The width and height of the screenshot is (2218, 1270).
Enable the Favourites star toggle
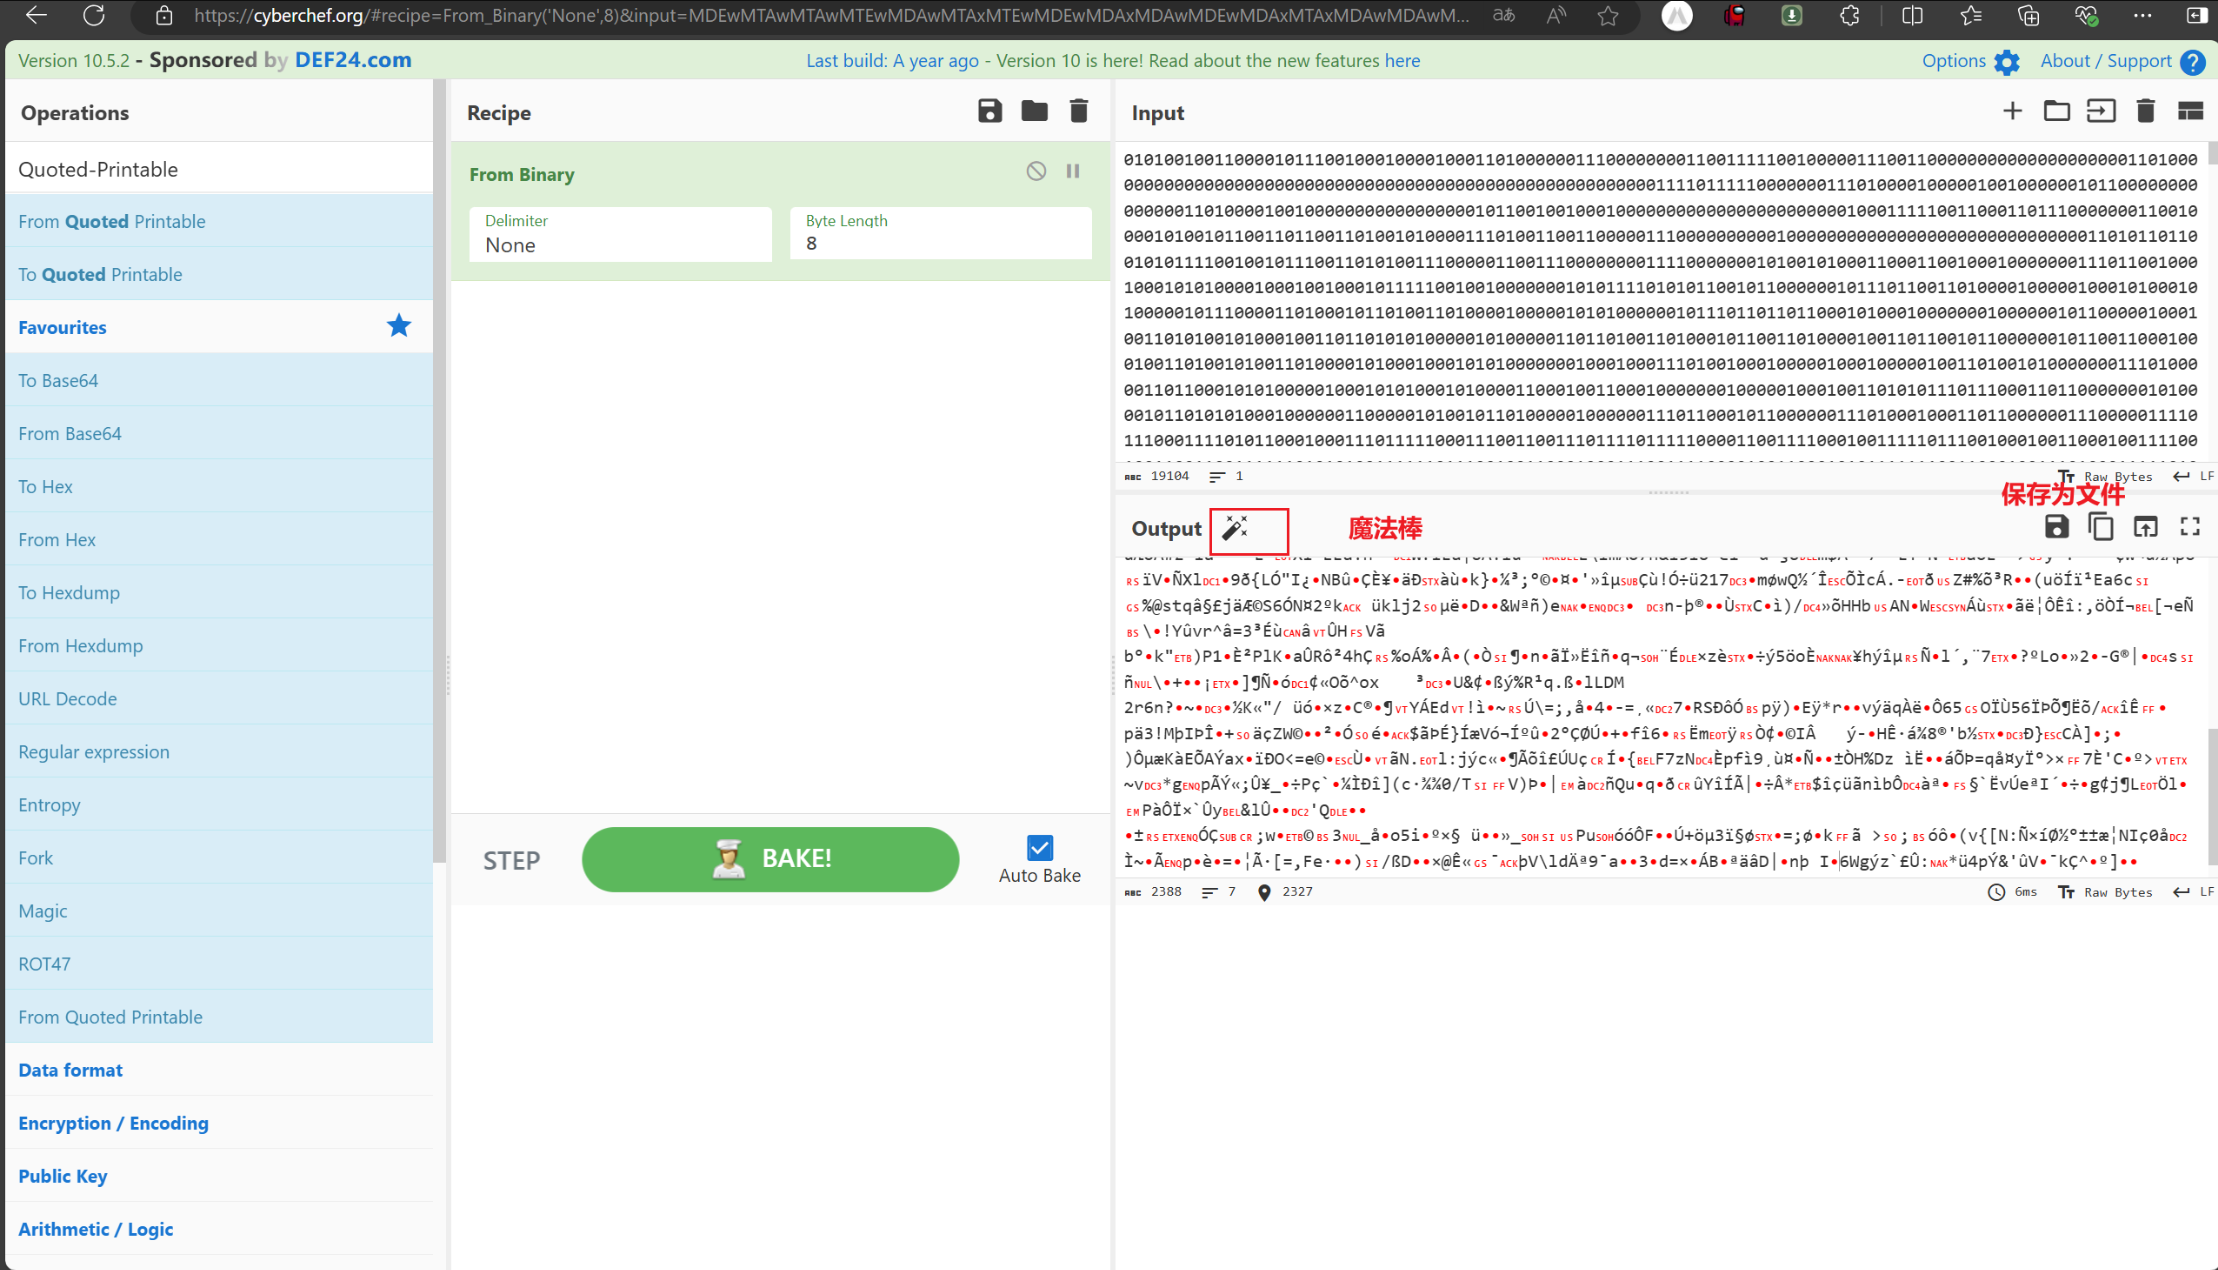coord(399,326)
